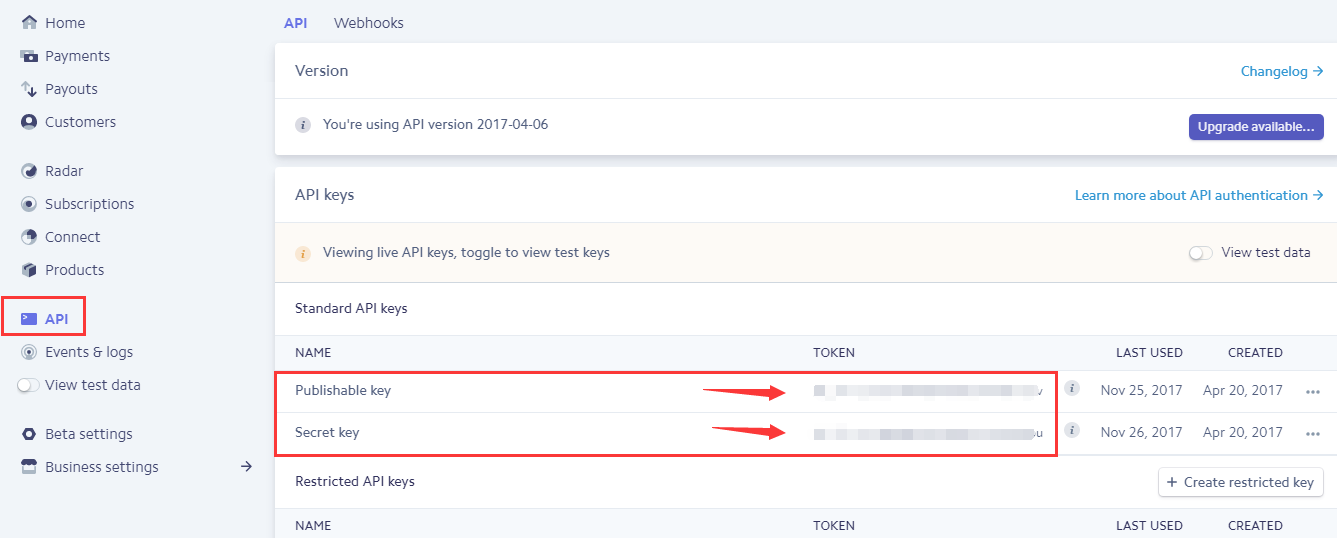The width and height of the screenshot is (1337, 538).
Task: Click Create restricted key button
Action: coord(1240,482)
